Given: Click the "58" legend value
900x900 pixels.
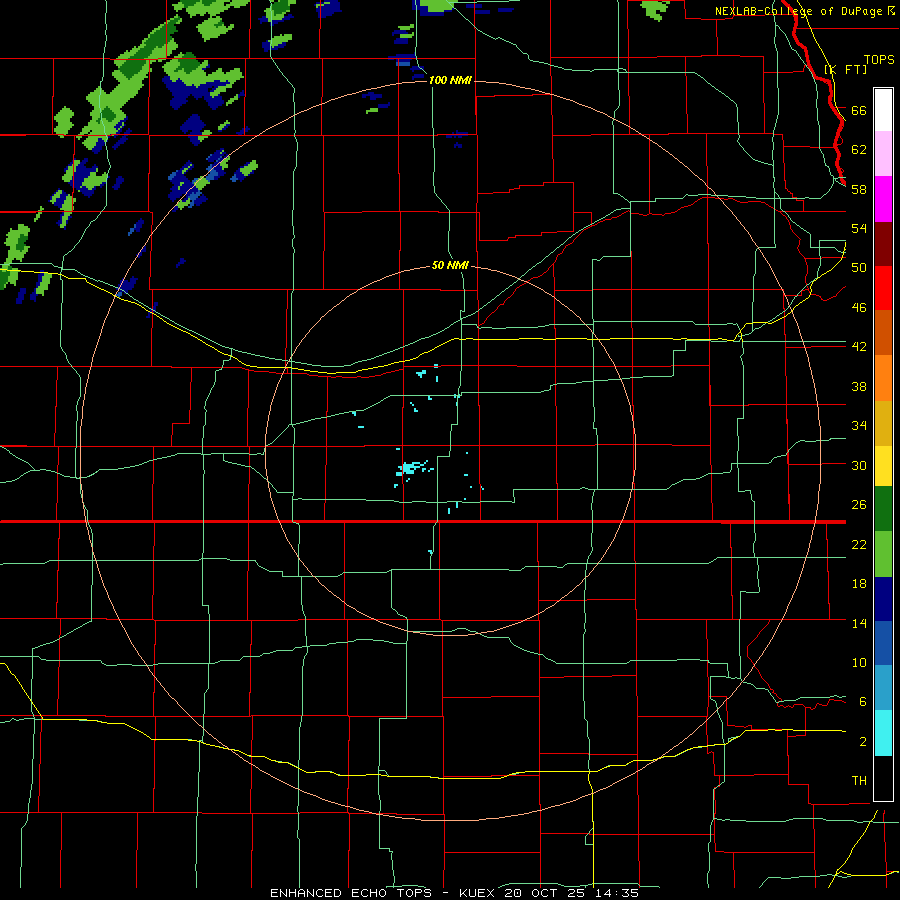Looking at the screenshot, I should [859, 189].
